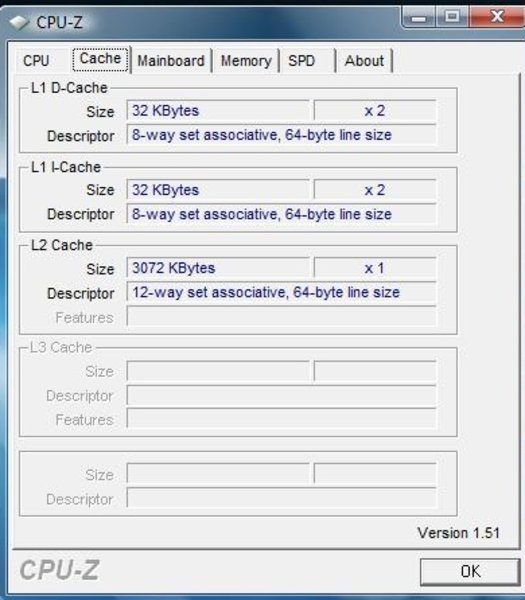This screenshot has width=525, height=600.
Task: Select the L1 D-Cache descriptor field
Action: (281, 135)
